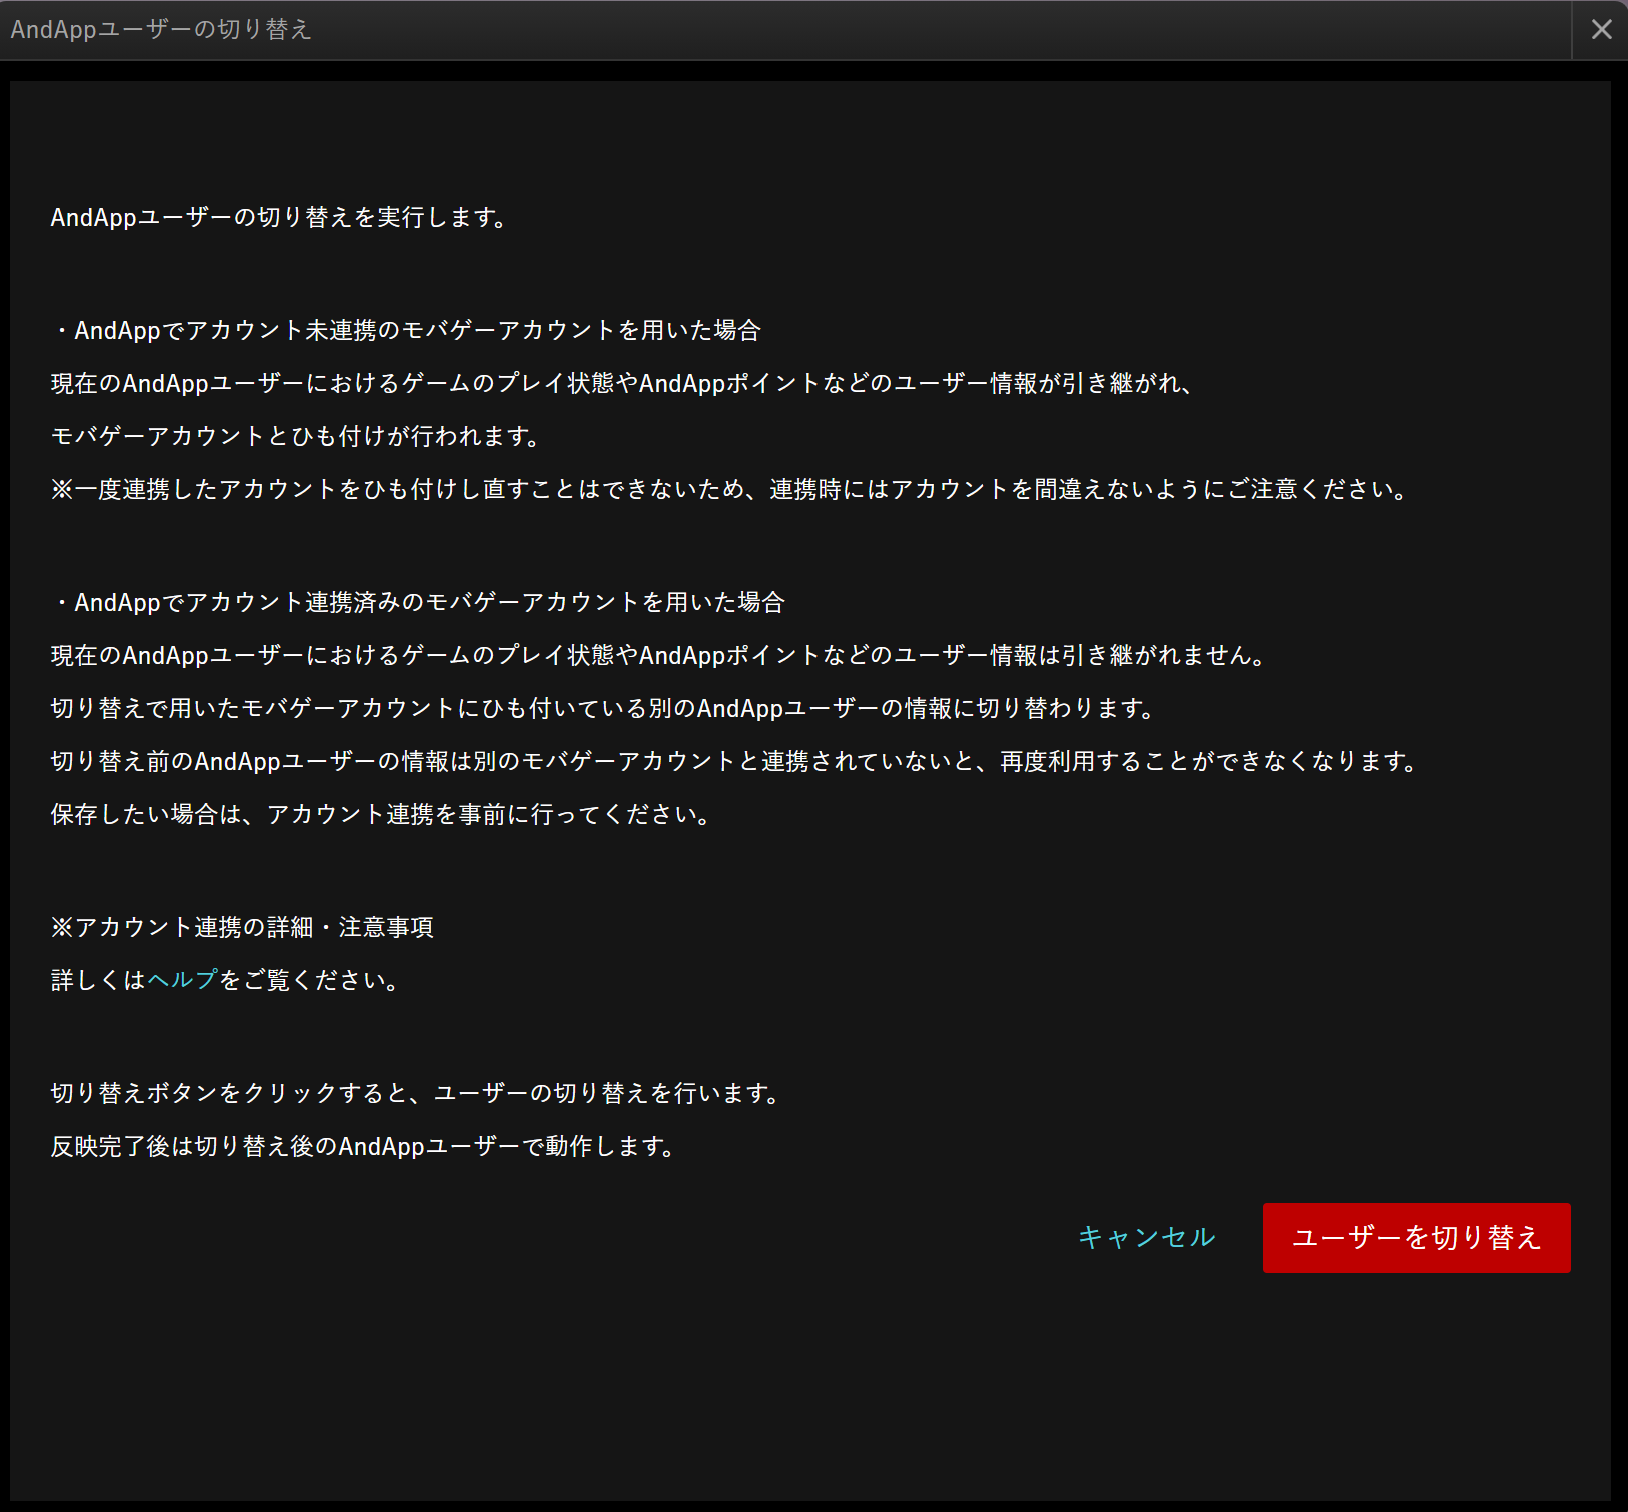This screenshot has height=1512, width=1628.
Task: Click the line AndAppユーザーの切り替えを実行します。
Action: pos(281,217)
